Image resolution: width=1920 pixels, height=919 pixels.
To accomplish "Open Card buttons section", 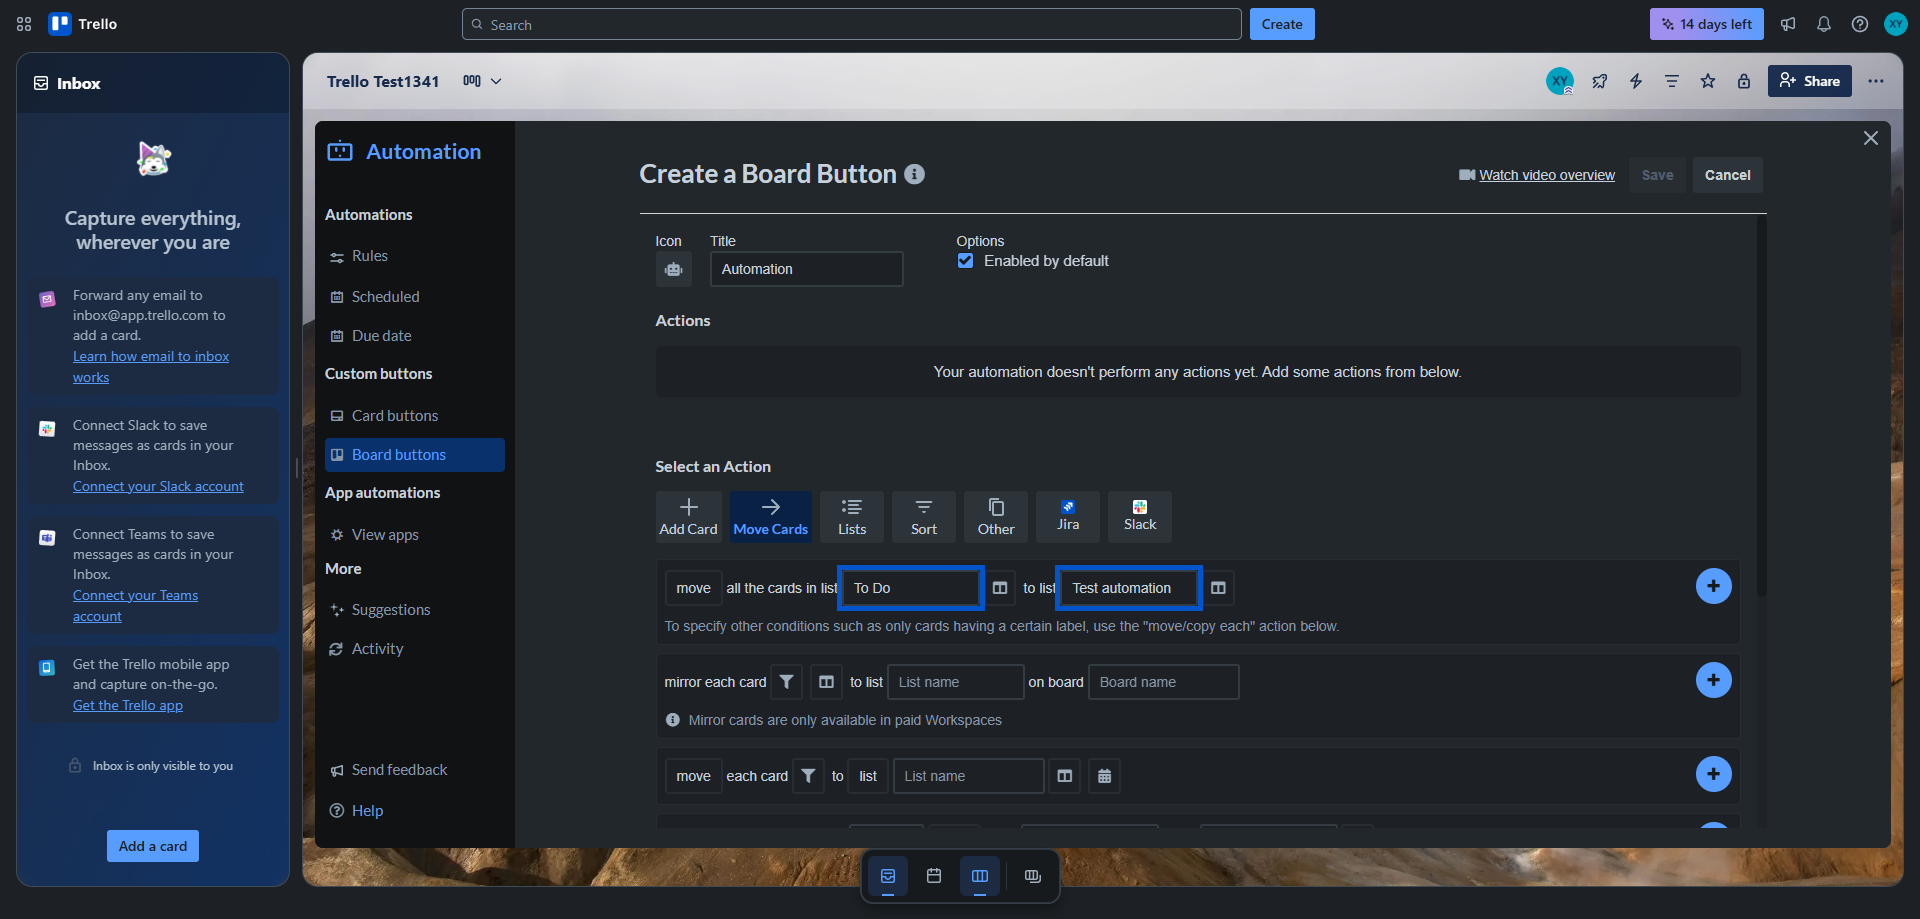I will click(415, 416).
